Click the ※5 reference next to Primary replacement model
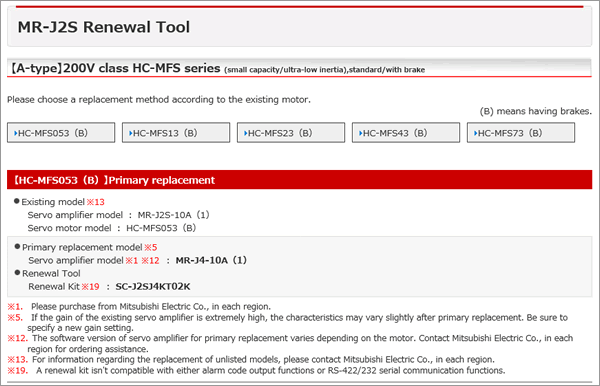This screenshot has height=386, width=600. (x=151, y=248)
